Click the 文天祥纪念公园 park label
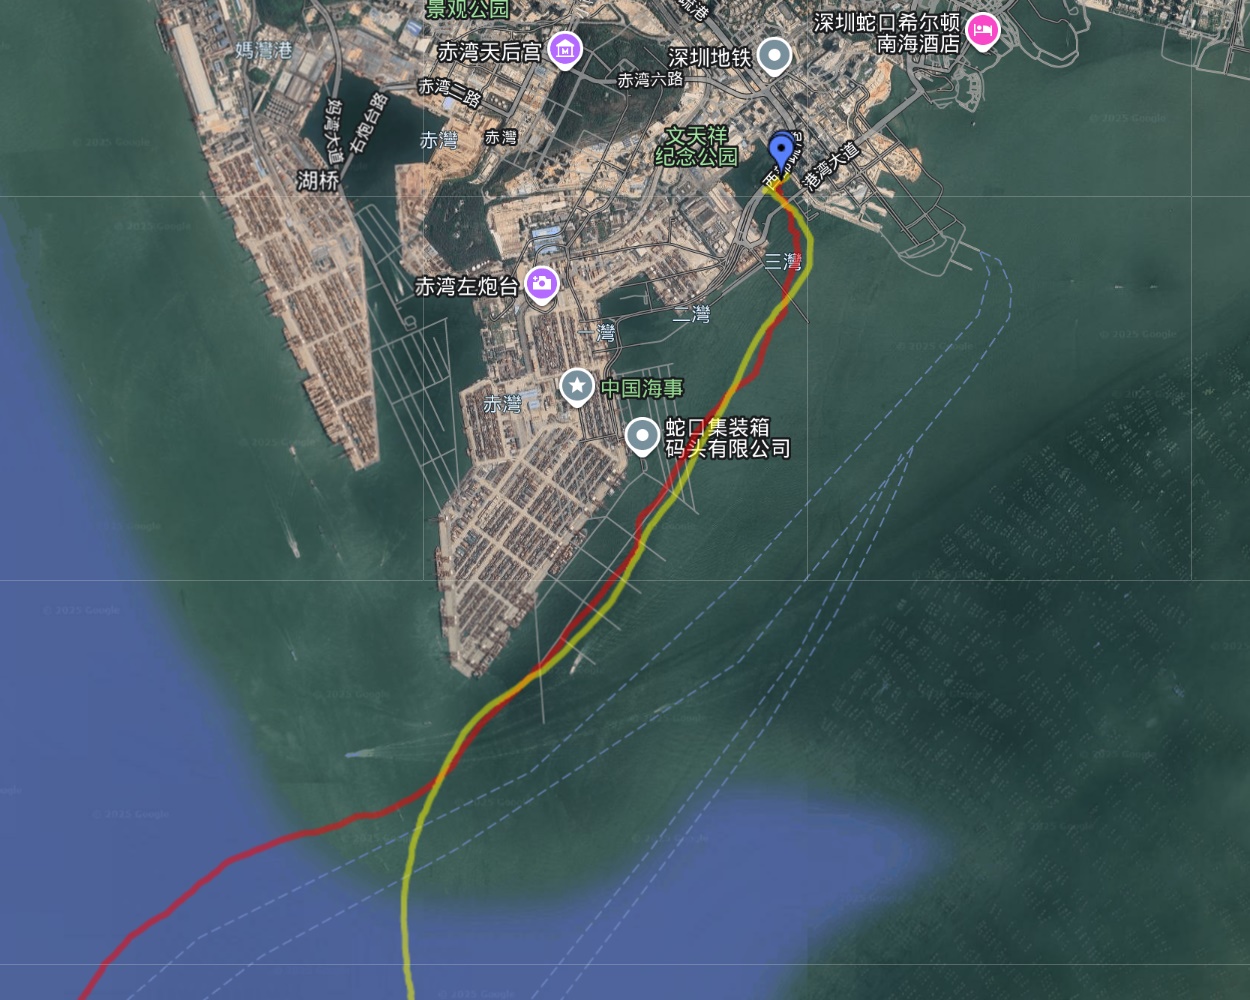The height and width of the screenshot is (1000, 1250). coord(697,146)
